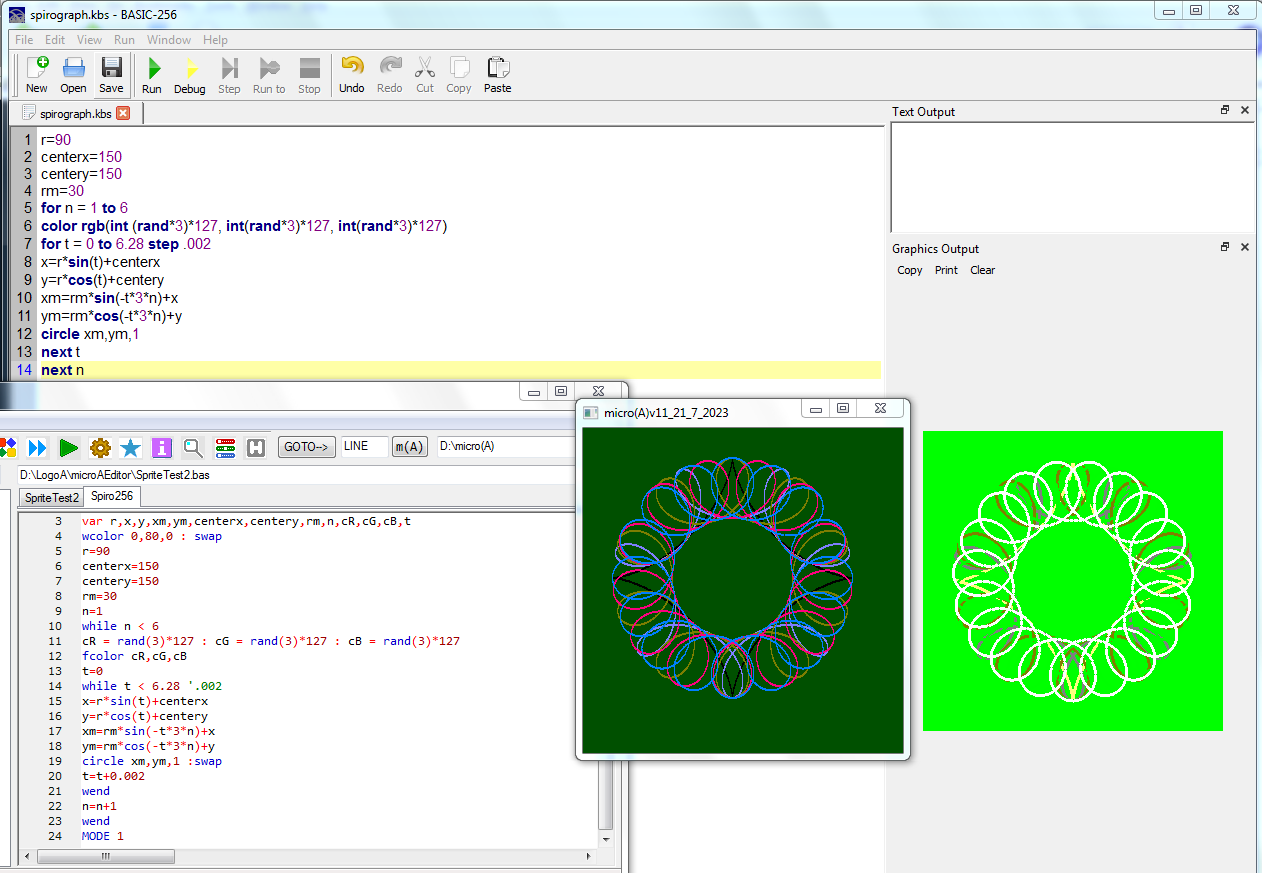Open the Run menu

pos(124,40)
